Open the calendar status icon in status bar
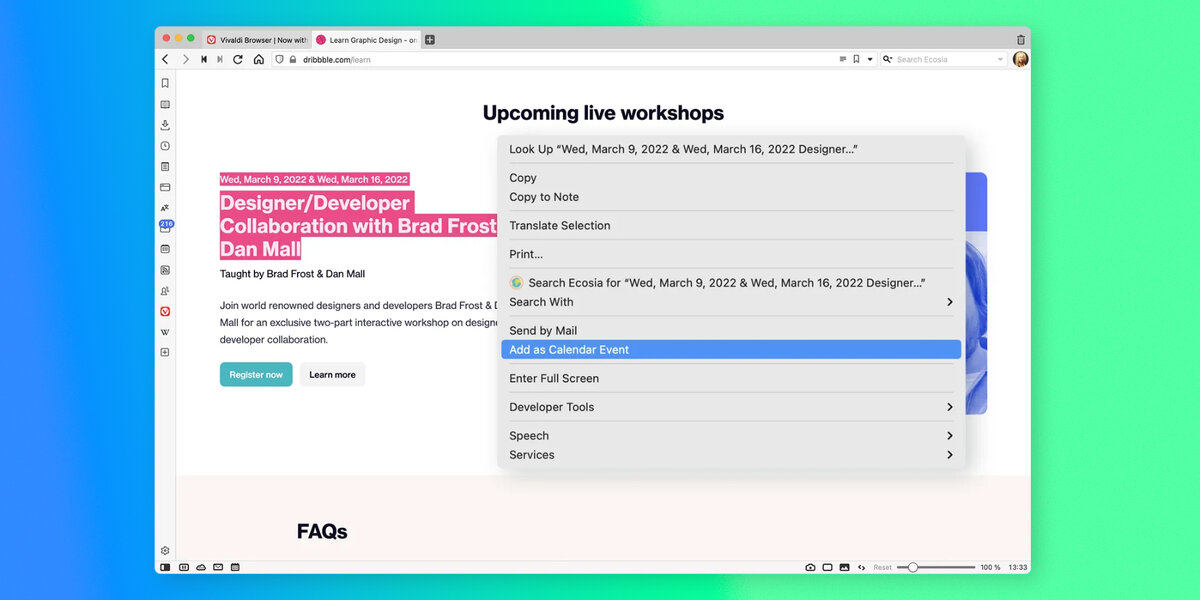Viewport: 1200px width, 600px height. [x=235, y=567]
